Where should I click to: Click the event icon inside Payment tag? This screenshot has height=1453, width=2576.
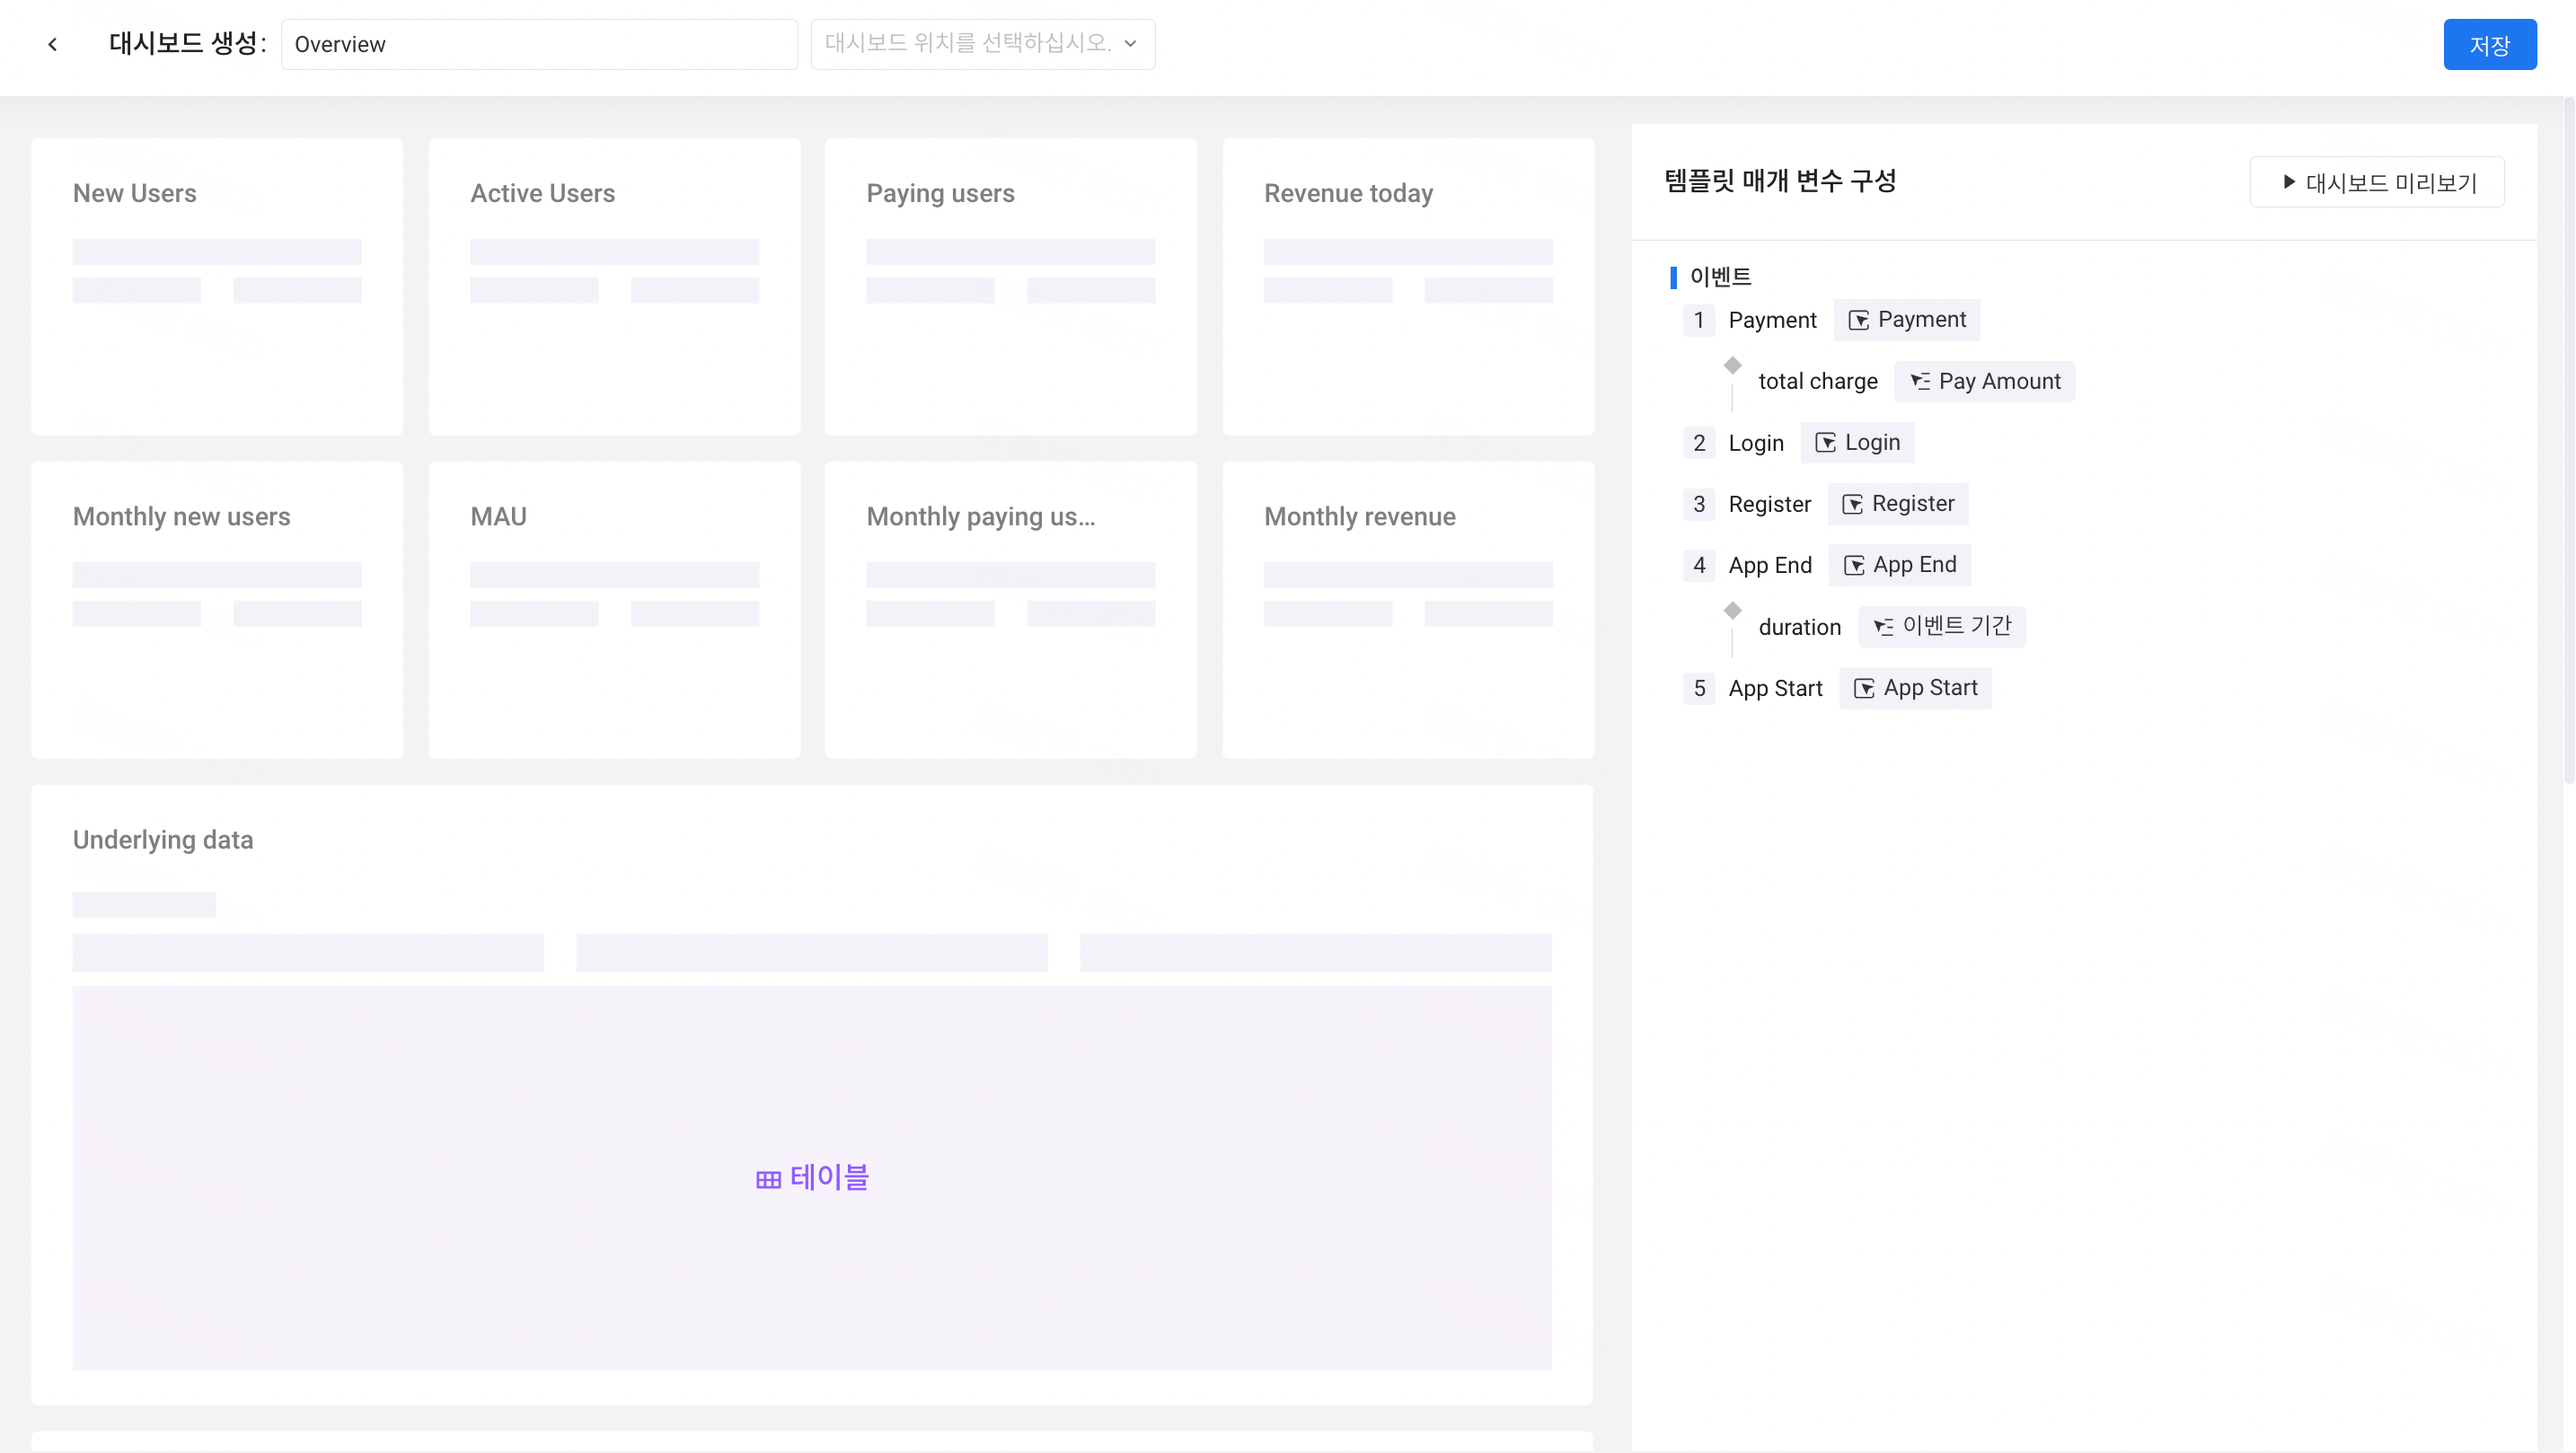click(x=1858, y=320)
